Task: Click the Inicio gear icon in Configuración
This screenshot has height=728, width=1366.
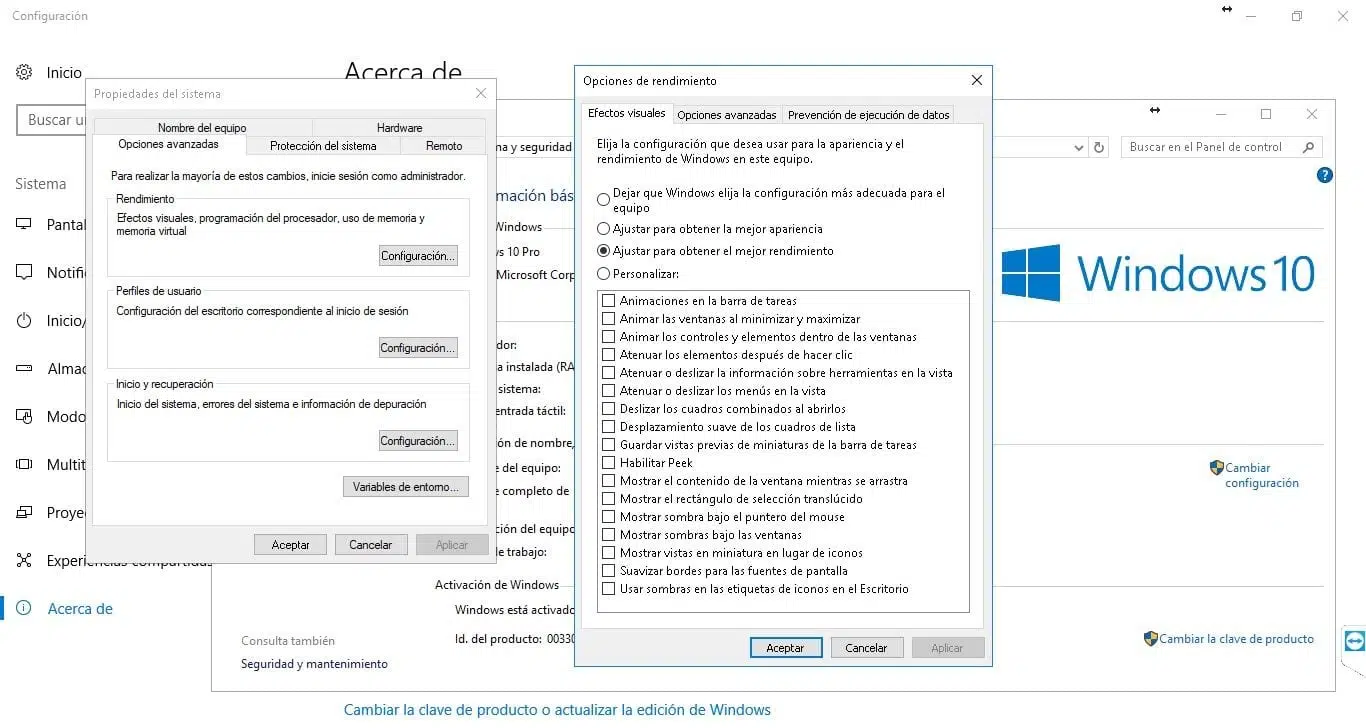Action: pos(24,72)
